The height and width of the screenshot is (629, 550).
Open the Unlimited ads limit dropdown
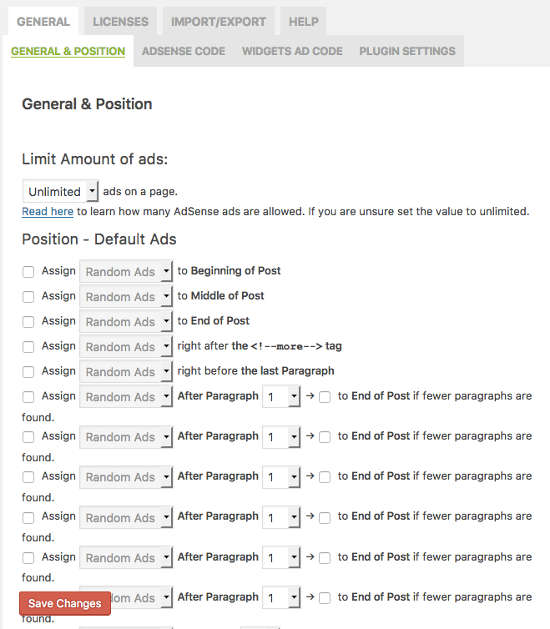pyautogui.click(x=60, y=191)
